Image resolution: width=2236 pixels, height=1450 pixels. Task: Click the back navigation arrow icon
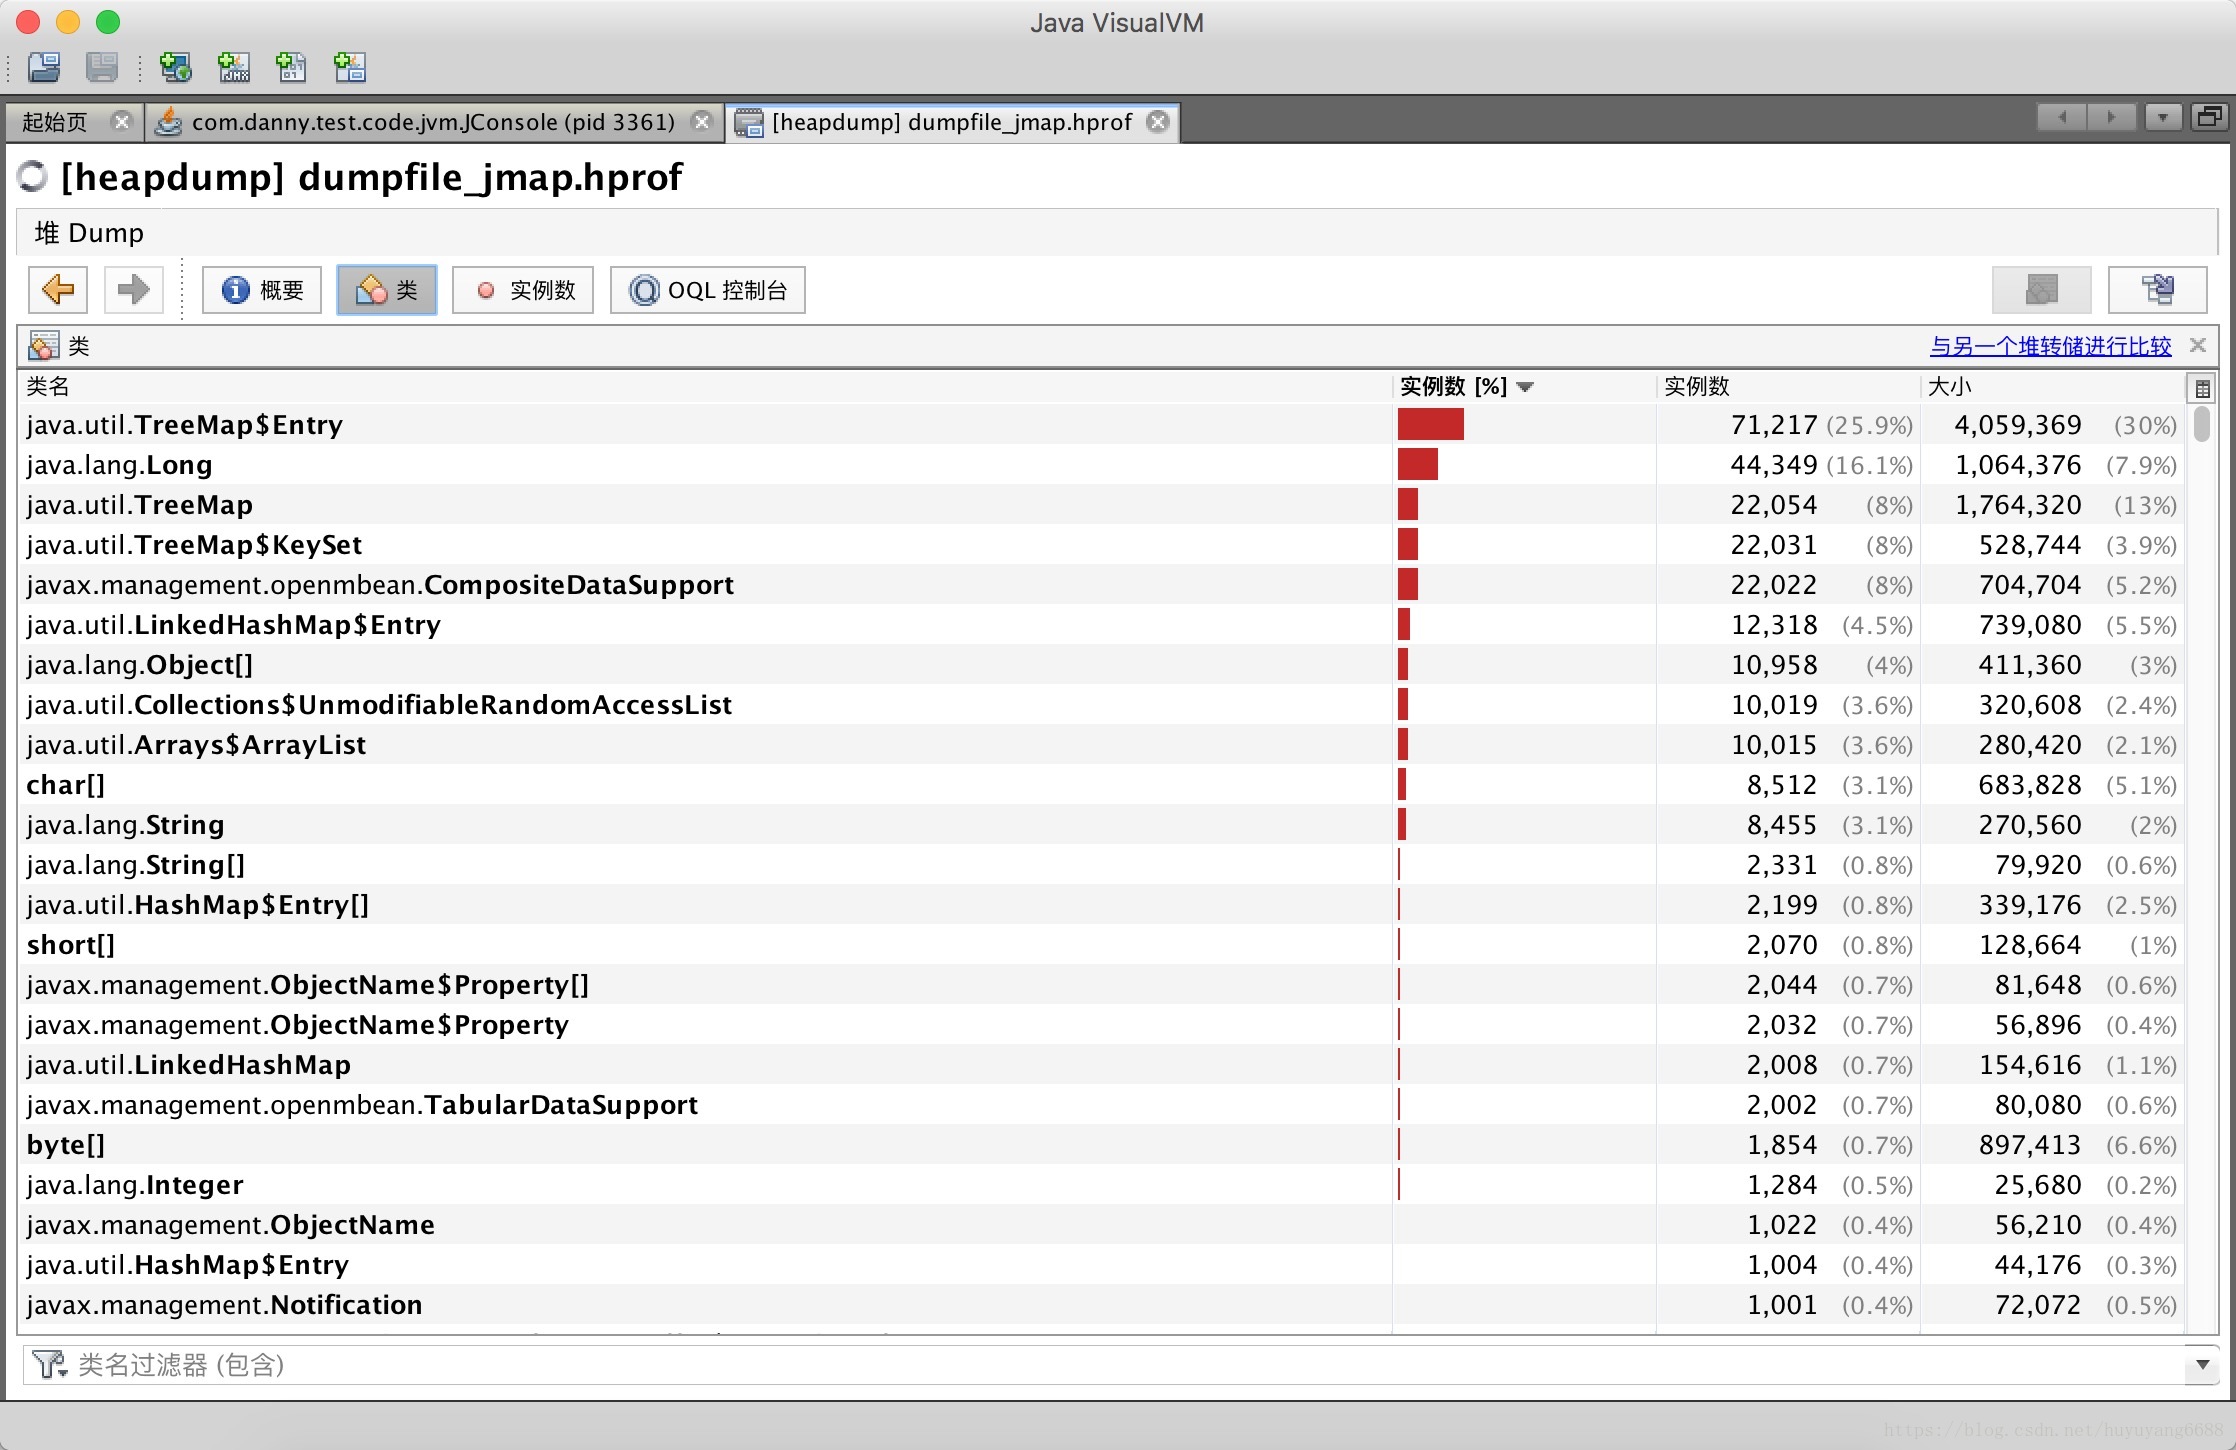[60, 290]
